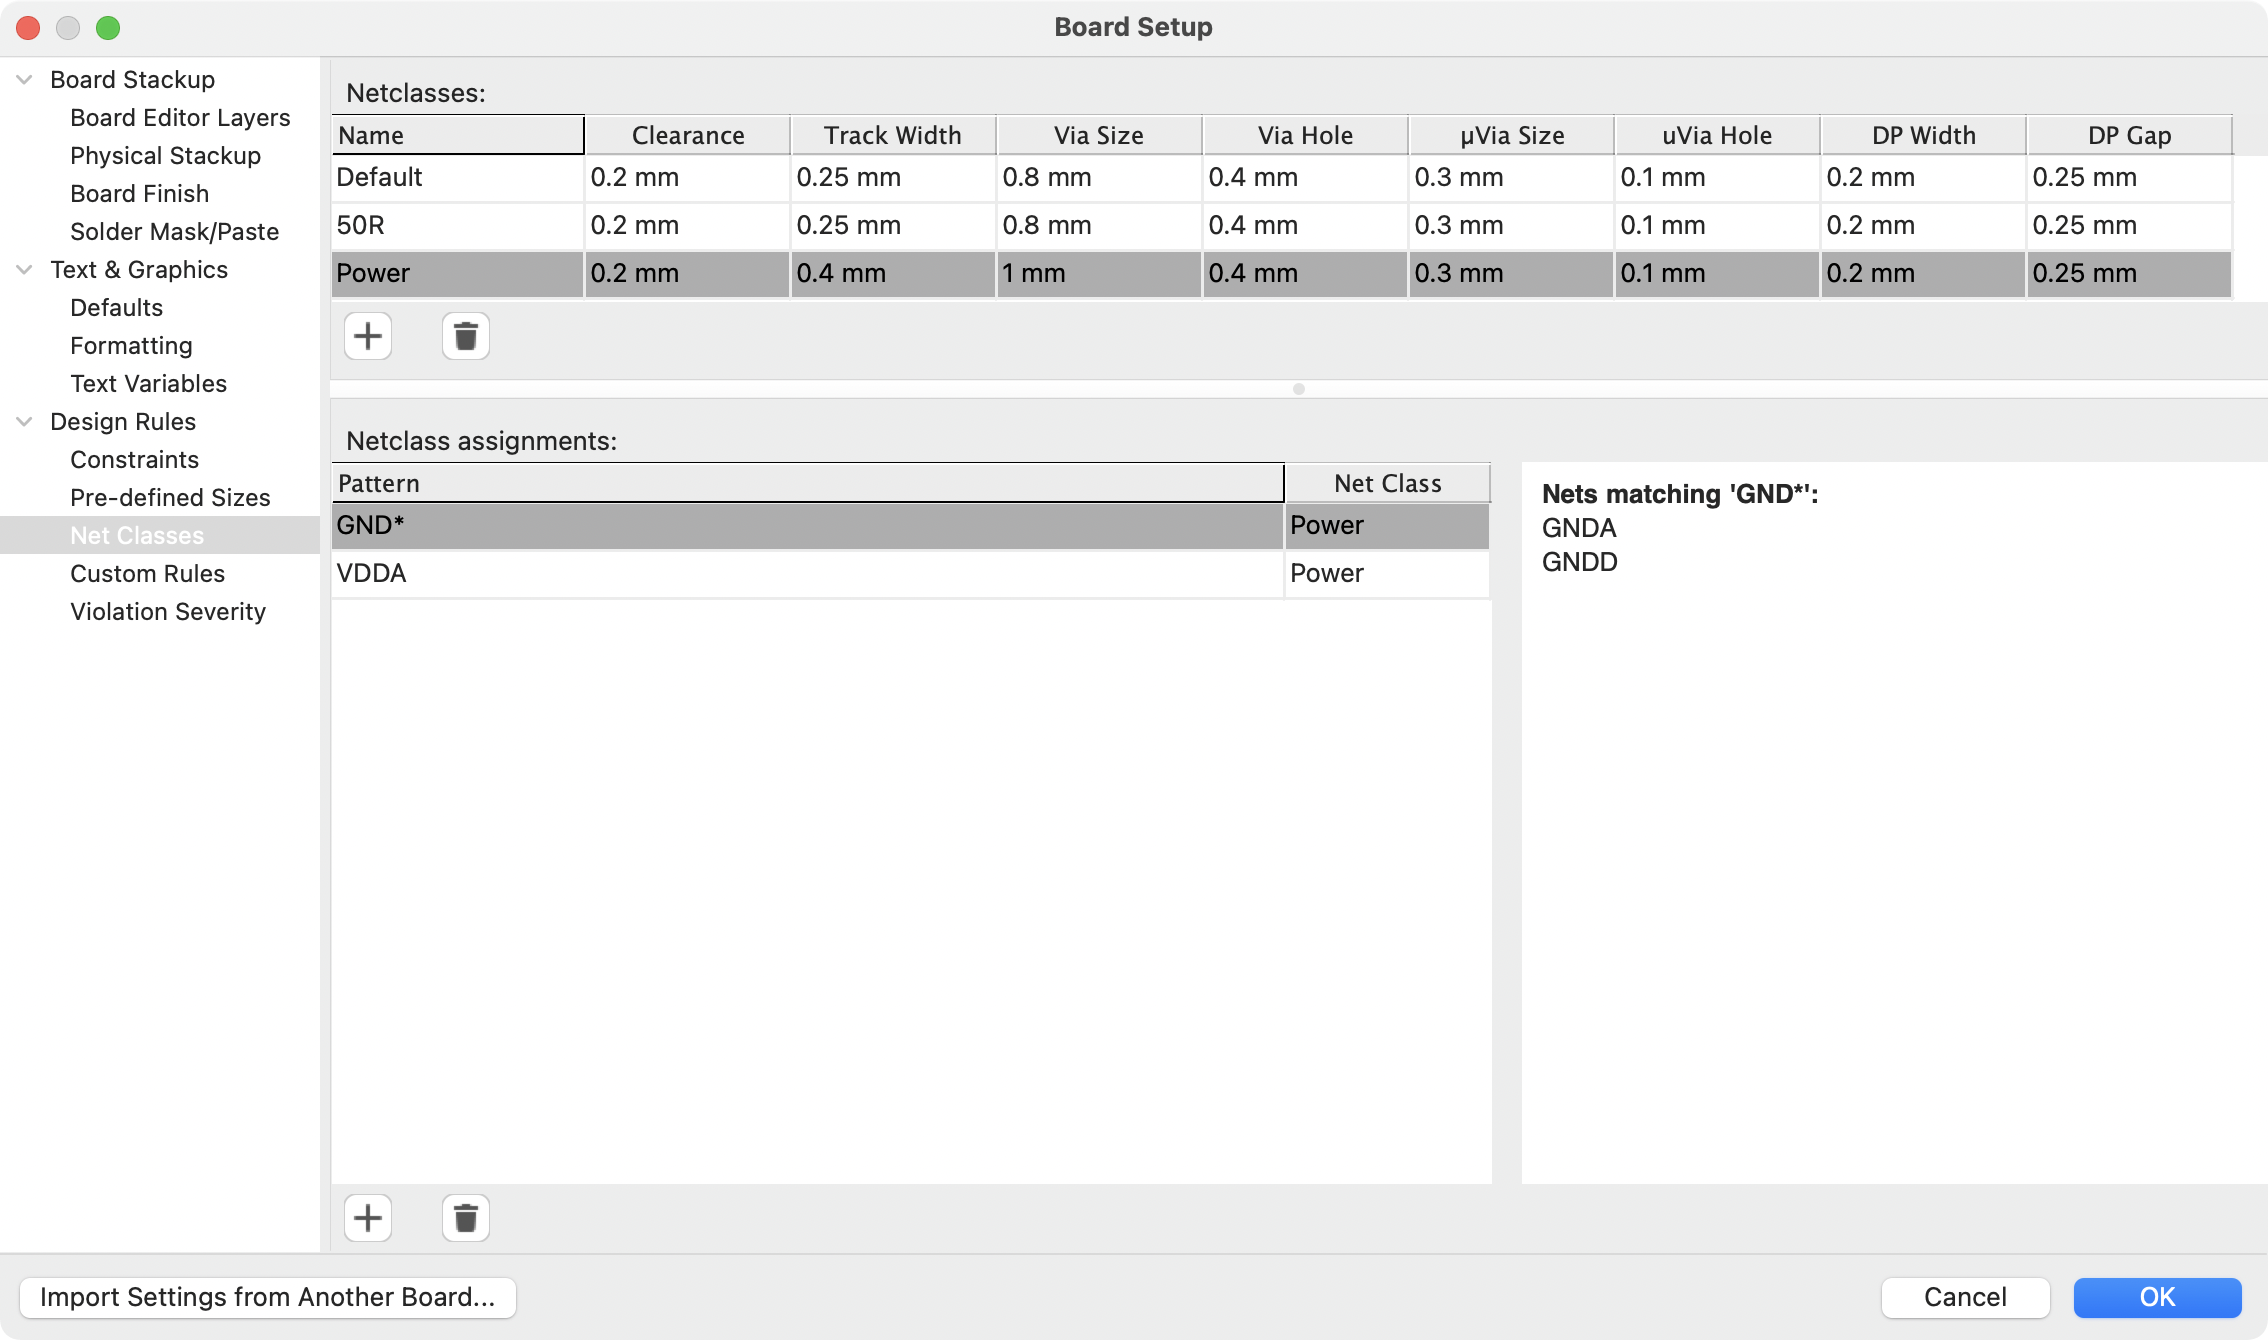Open the Violation Severity page
The width and height of the screenshot is (2268, 1340).
(x=168, y=611)
